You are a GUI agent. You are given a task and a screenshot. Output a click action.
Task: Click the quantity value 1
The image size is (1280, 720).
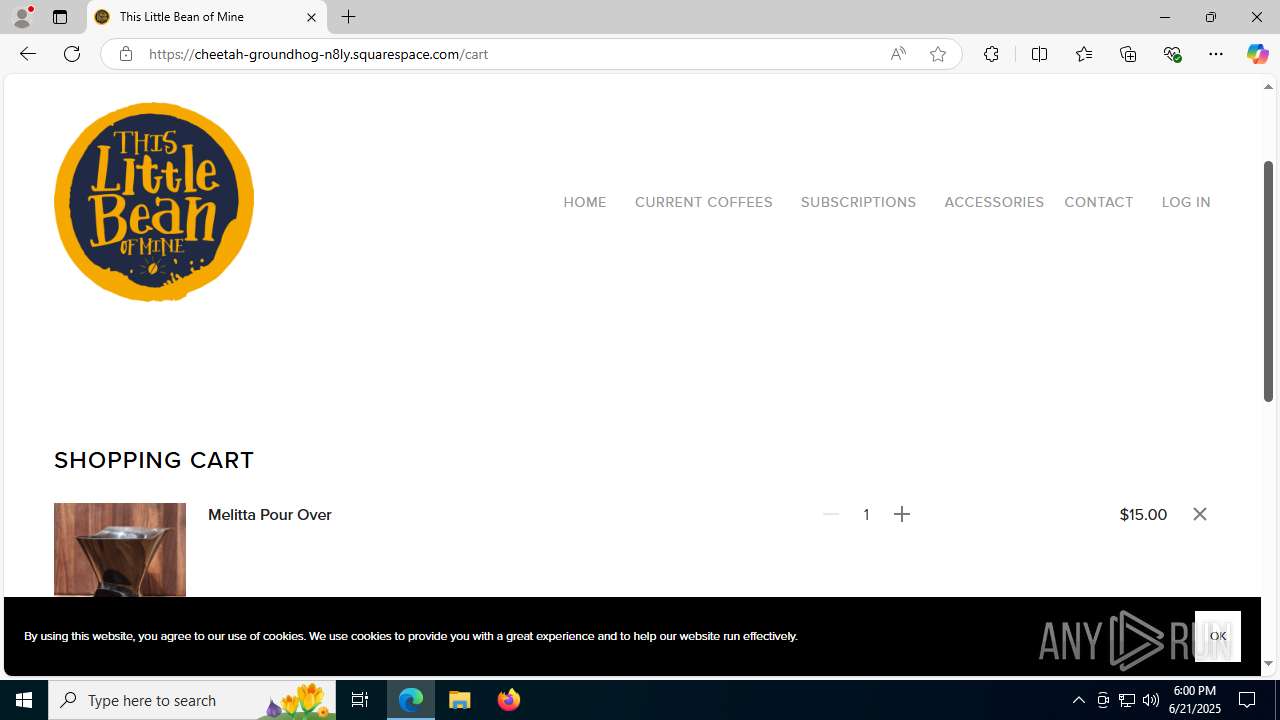[x=866, y=514]
